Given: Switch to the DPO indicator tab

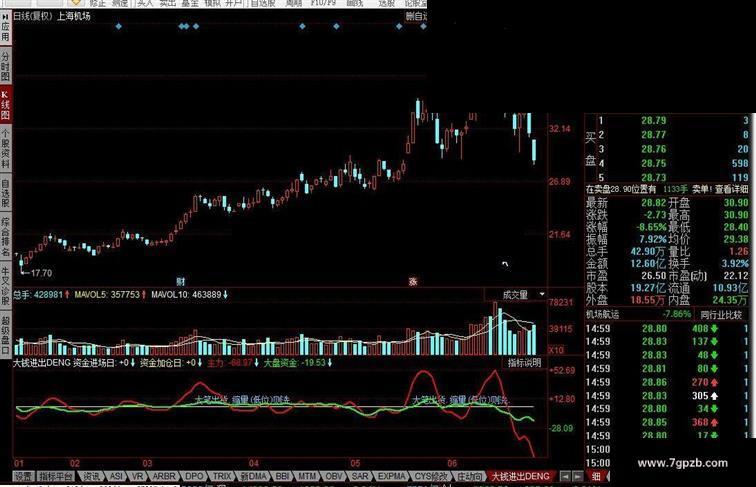Looking at the screenshot, I should [194, 476].
